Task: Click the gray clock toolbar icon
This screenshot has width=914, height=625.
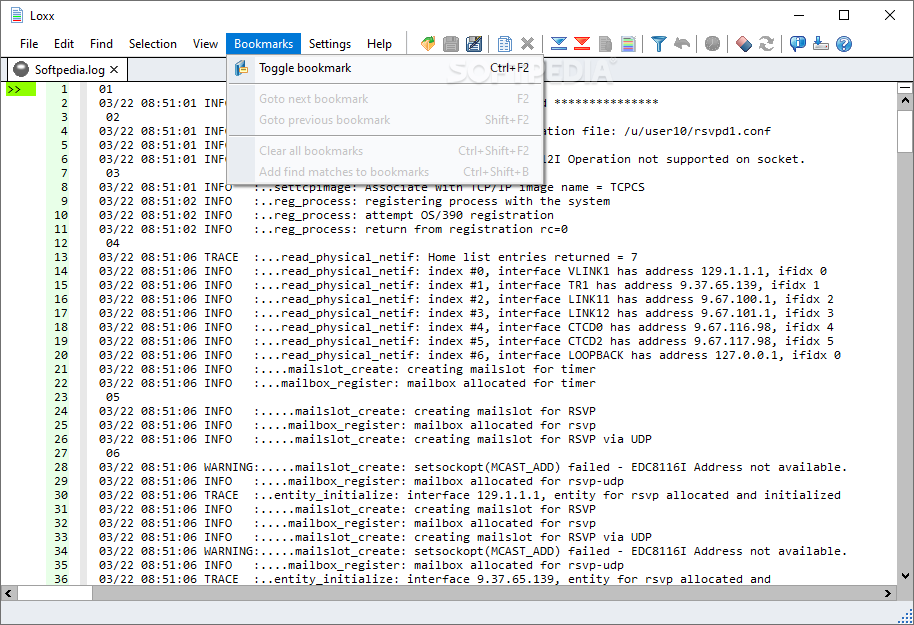Action: (x=712, y=44)
